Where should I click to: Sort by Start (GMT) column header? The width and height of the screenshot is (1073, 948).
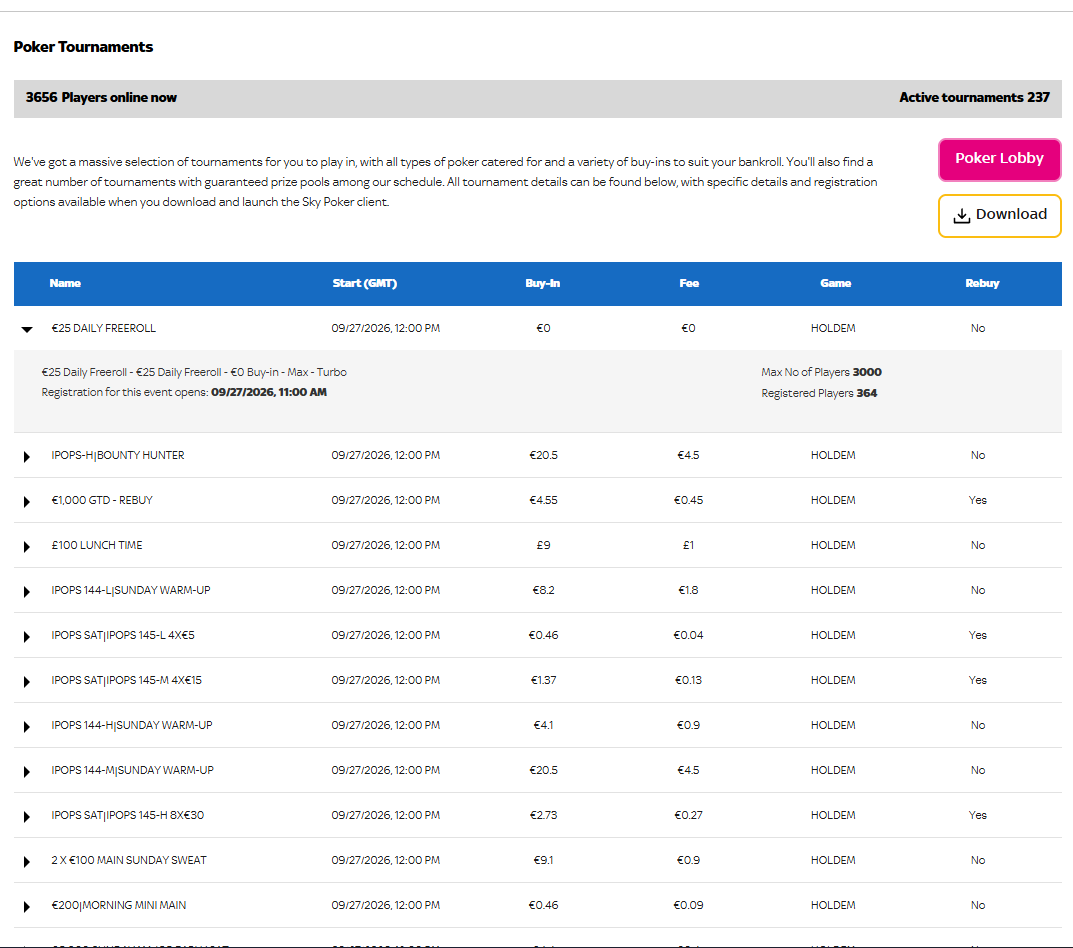[x=365, y=283]
